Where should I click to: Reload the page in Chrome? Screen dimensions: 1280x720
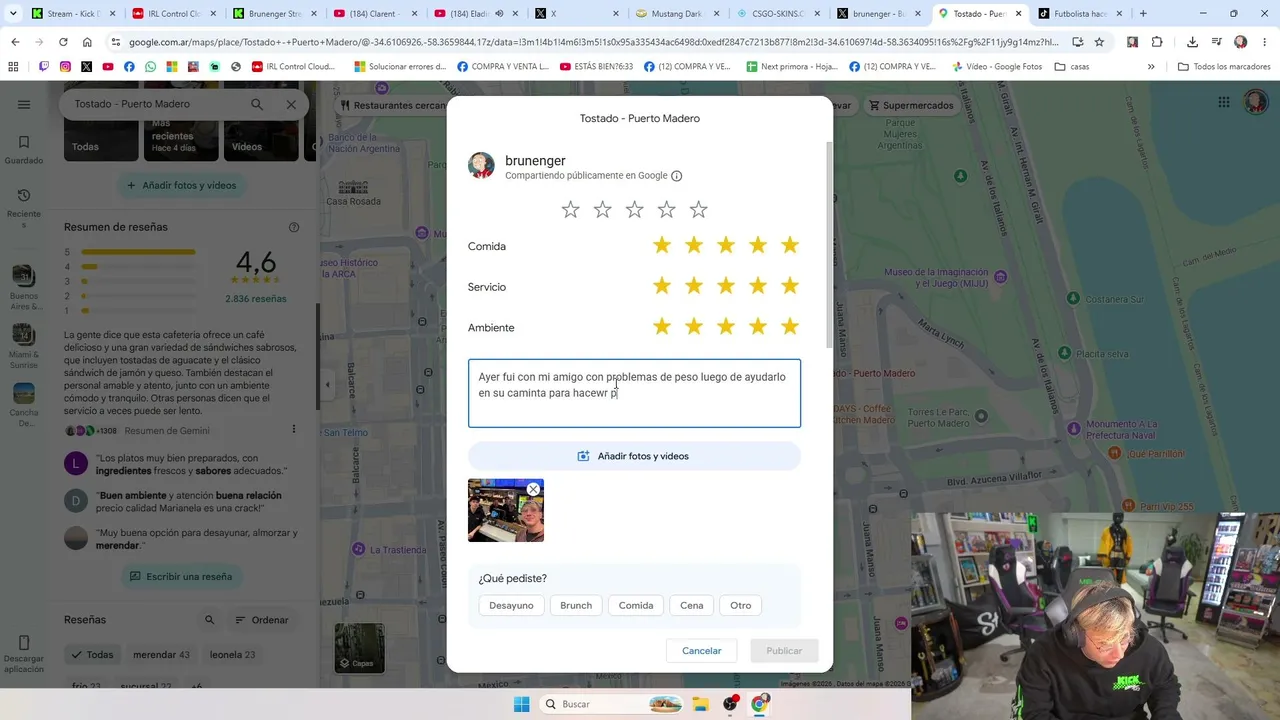tap(63, 42)
